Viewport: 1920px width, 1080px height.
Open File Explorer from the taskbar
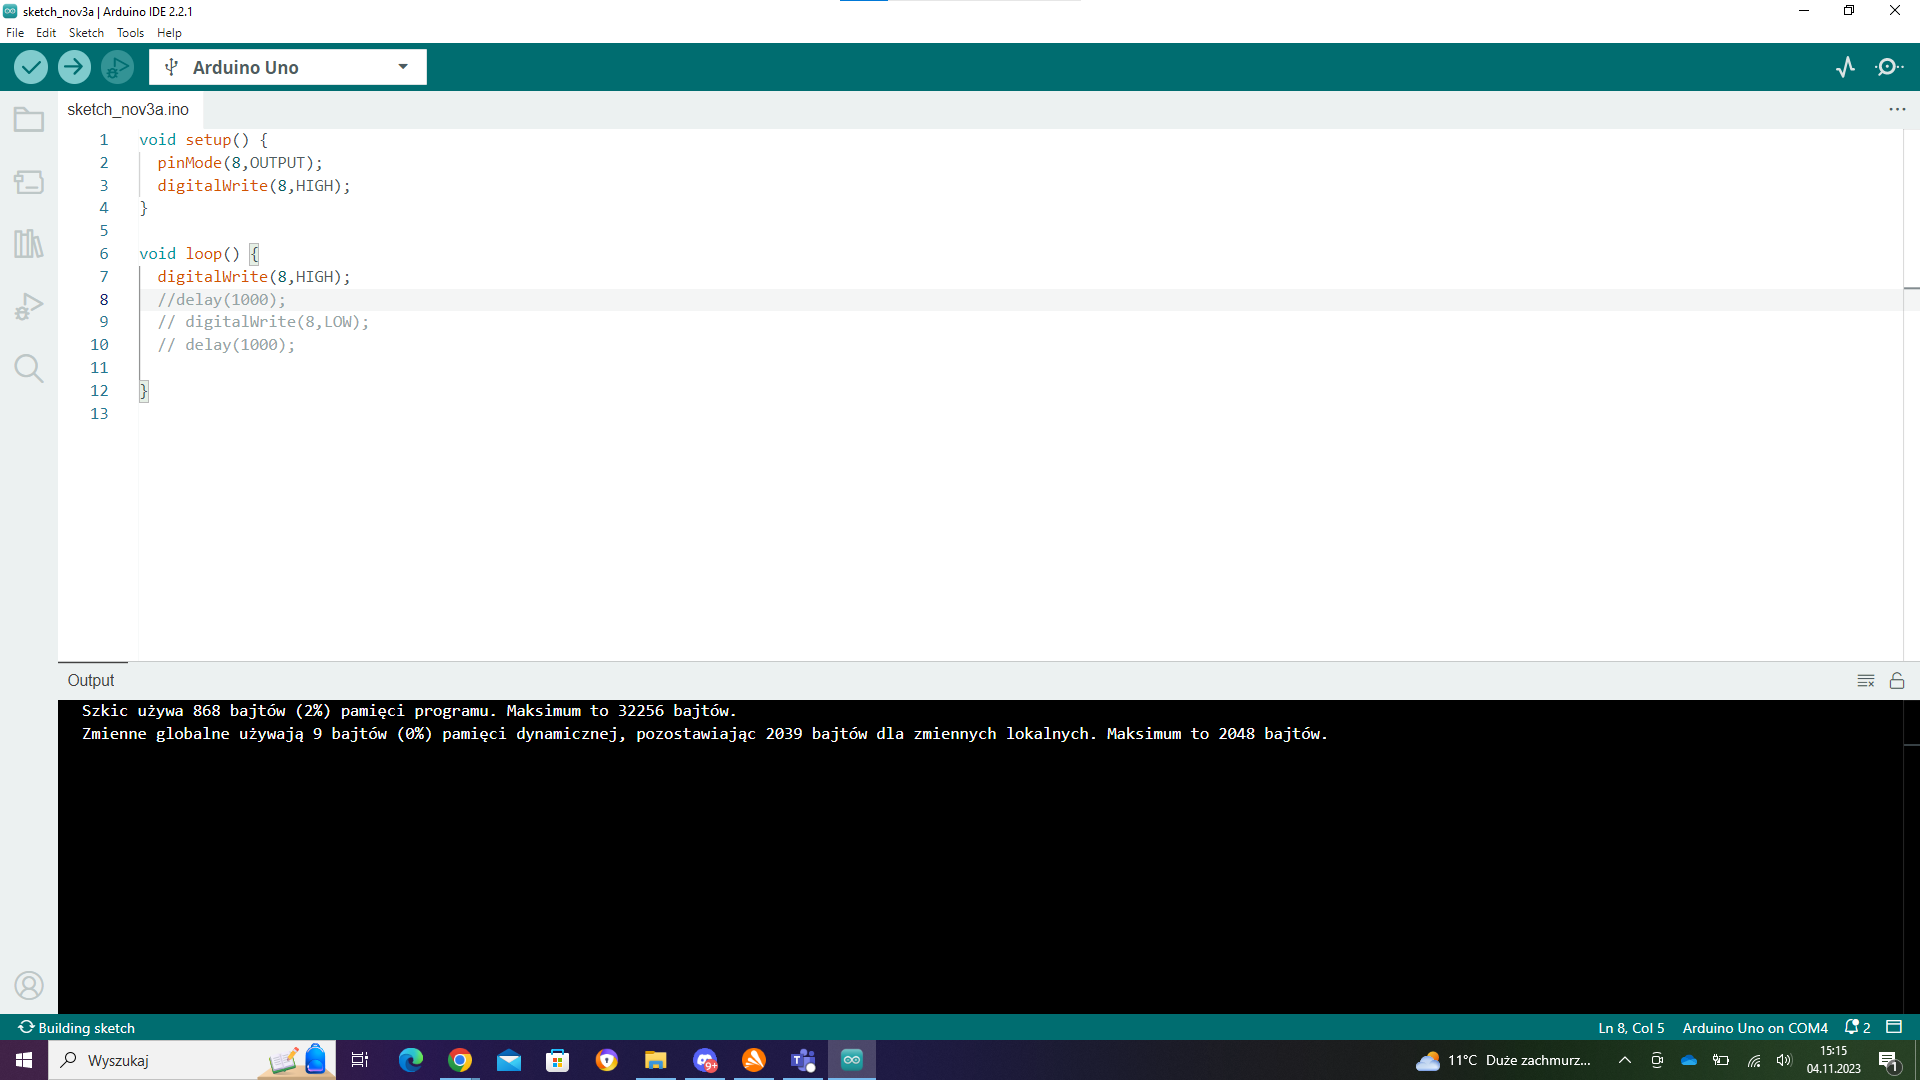pyautogui.click(x=656, y=1060)
